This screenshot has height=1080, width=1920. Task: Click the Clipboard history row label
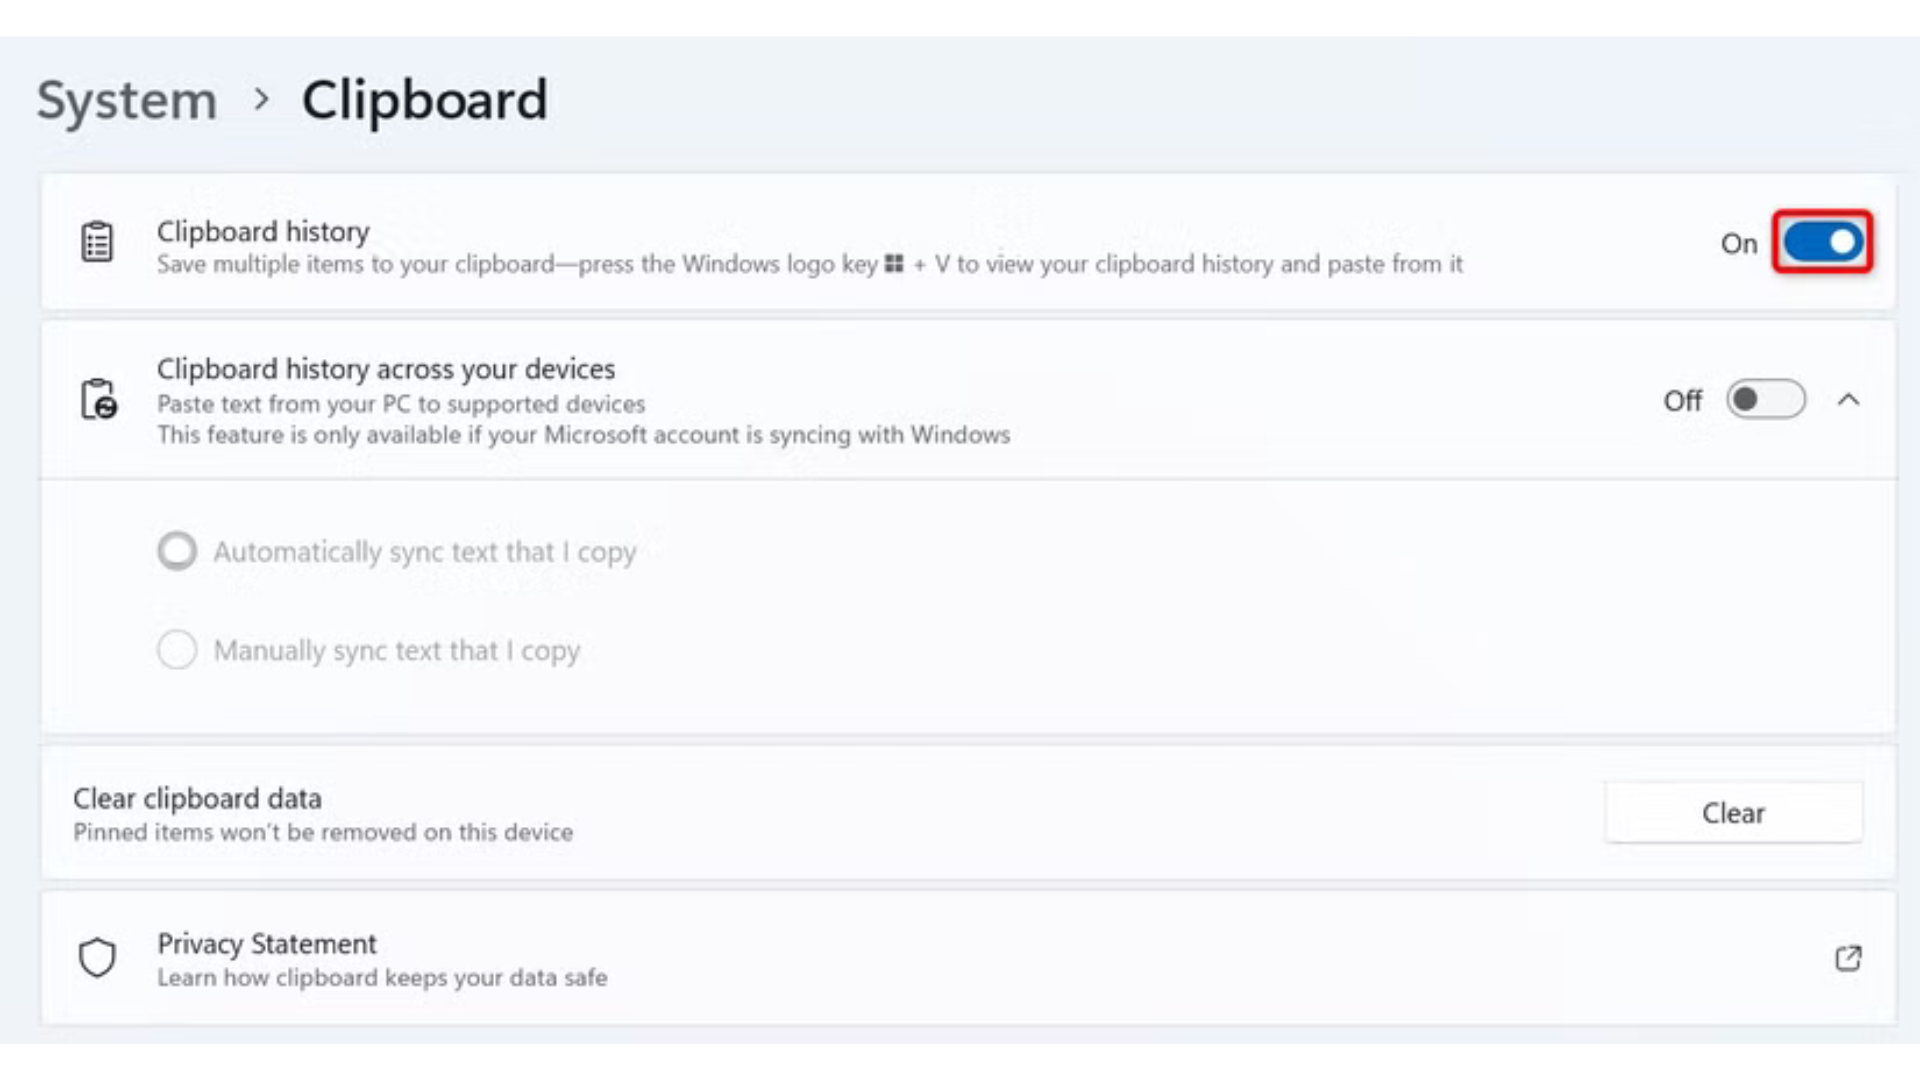[x=263, y=231]
